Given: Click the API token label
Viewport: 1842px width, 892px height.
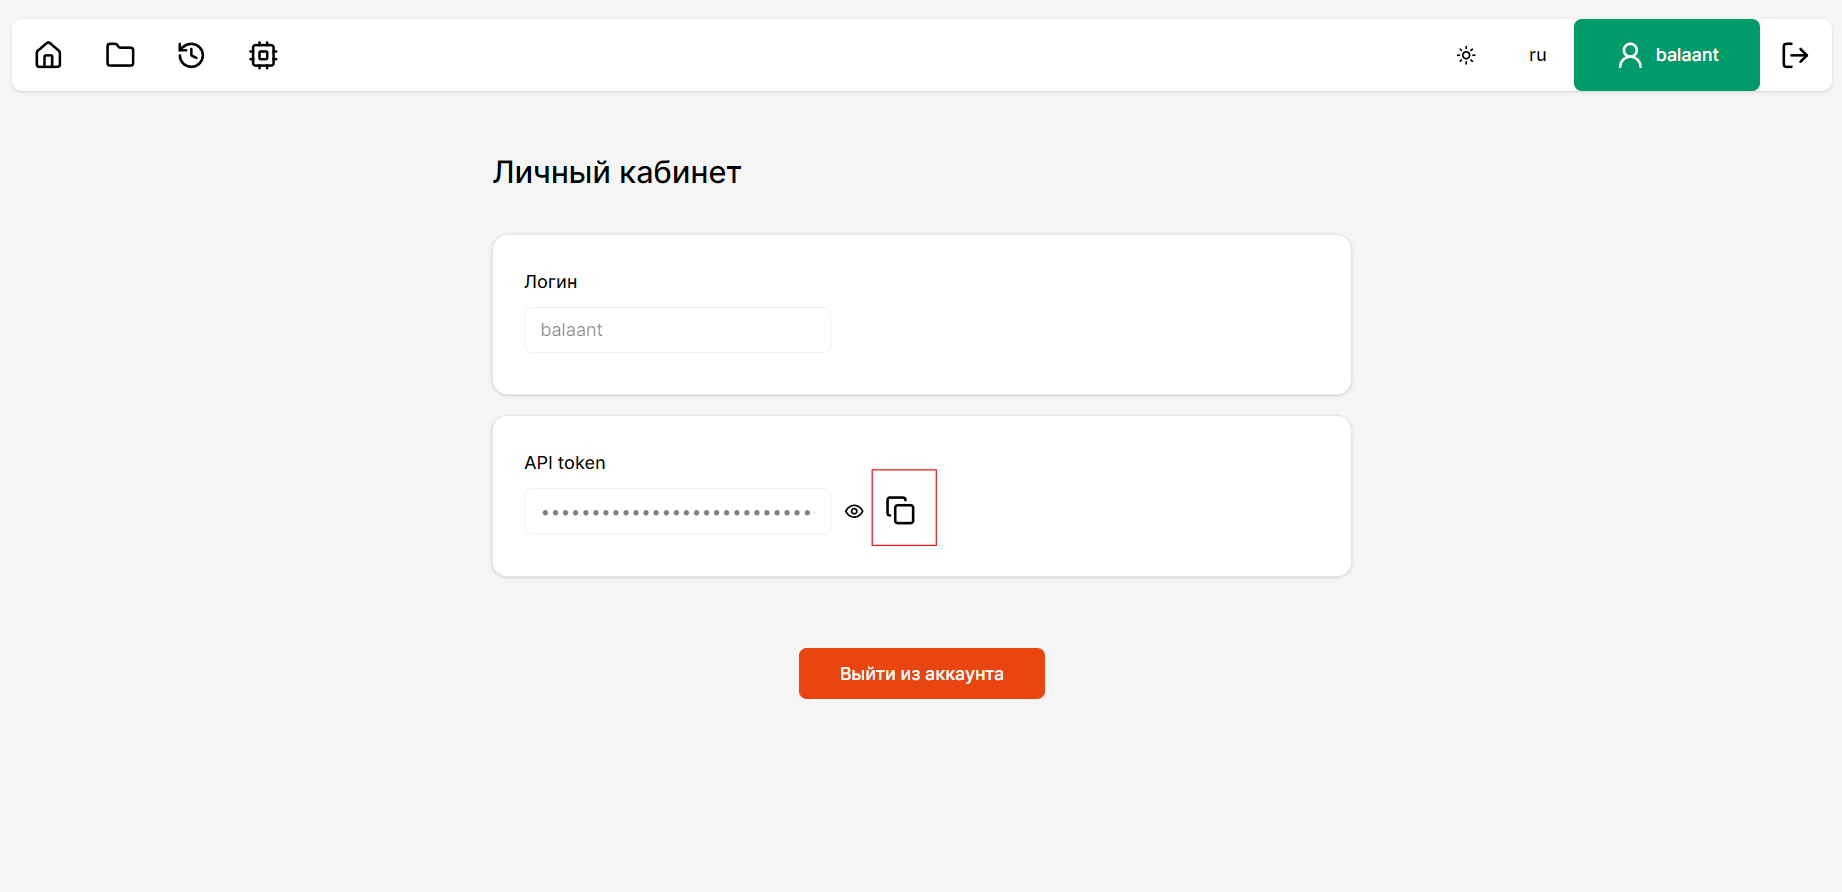Looking at the screenshot, I should coord(565,463).
